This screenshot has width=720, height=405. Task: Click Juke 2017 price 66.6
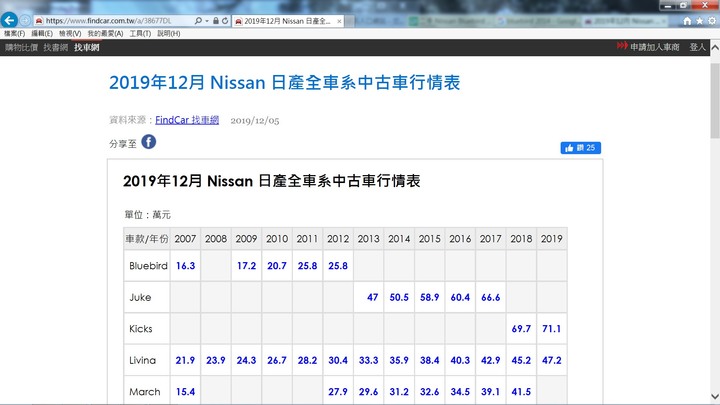(x=490, y=298)
